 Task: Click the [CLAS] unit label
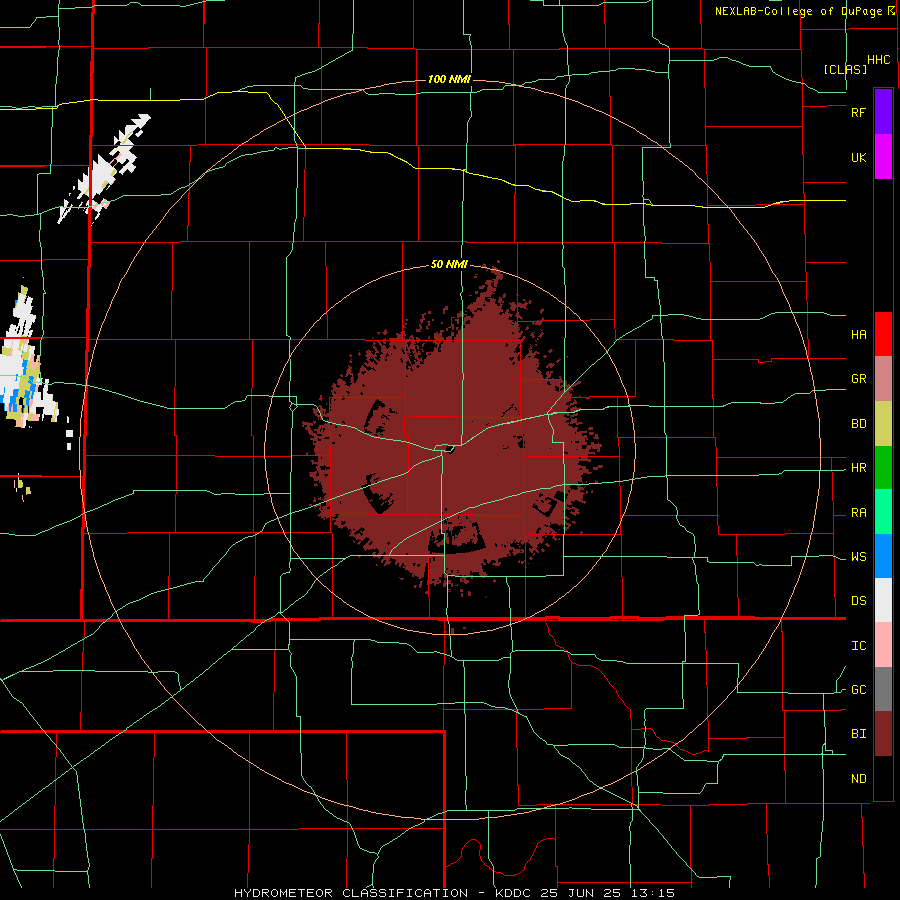click(845, 69)
